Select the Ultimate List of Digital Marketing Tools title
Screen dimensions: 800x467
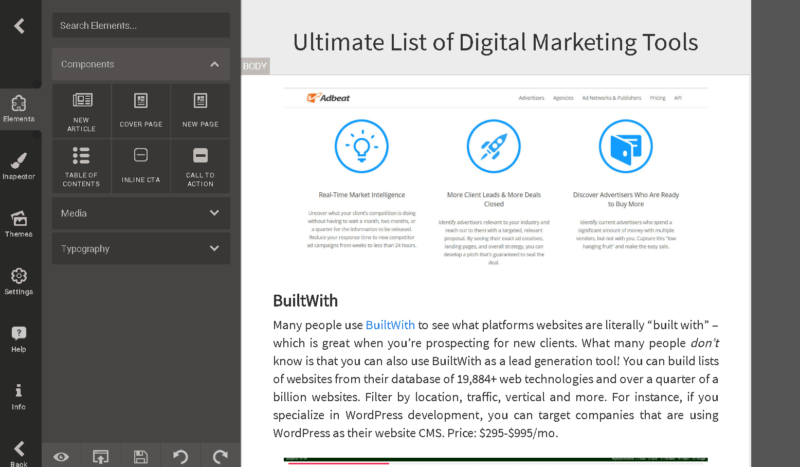(x=495, y=42)
